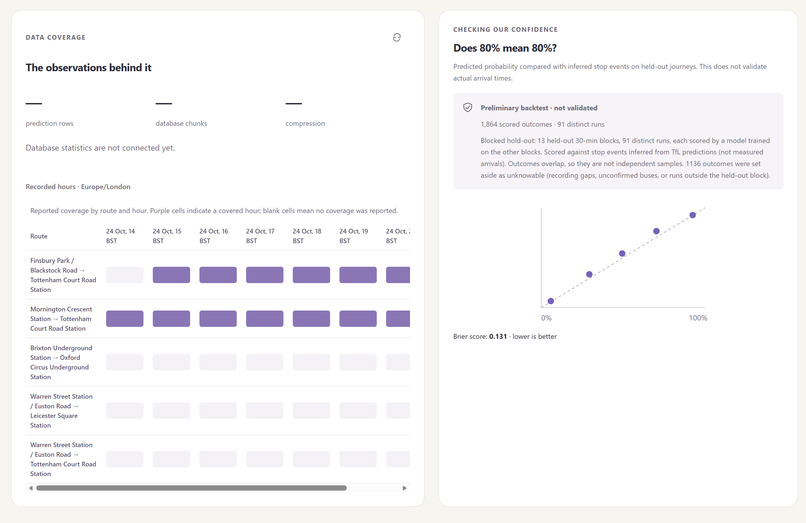Viewport: 806px width, 523px height.
Task: Click the highest calibration point on the chart
Action: tap(692, 215)
